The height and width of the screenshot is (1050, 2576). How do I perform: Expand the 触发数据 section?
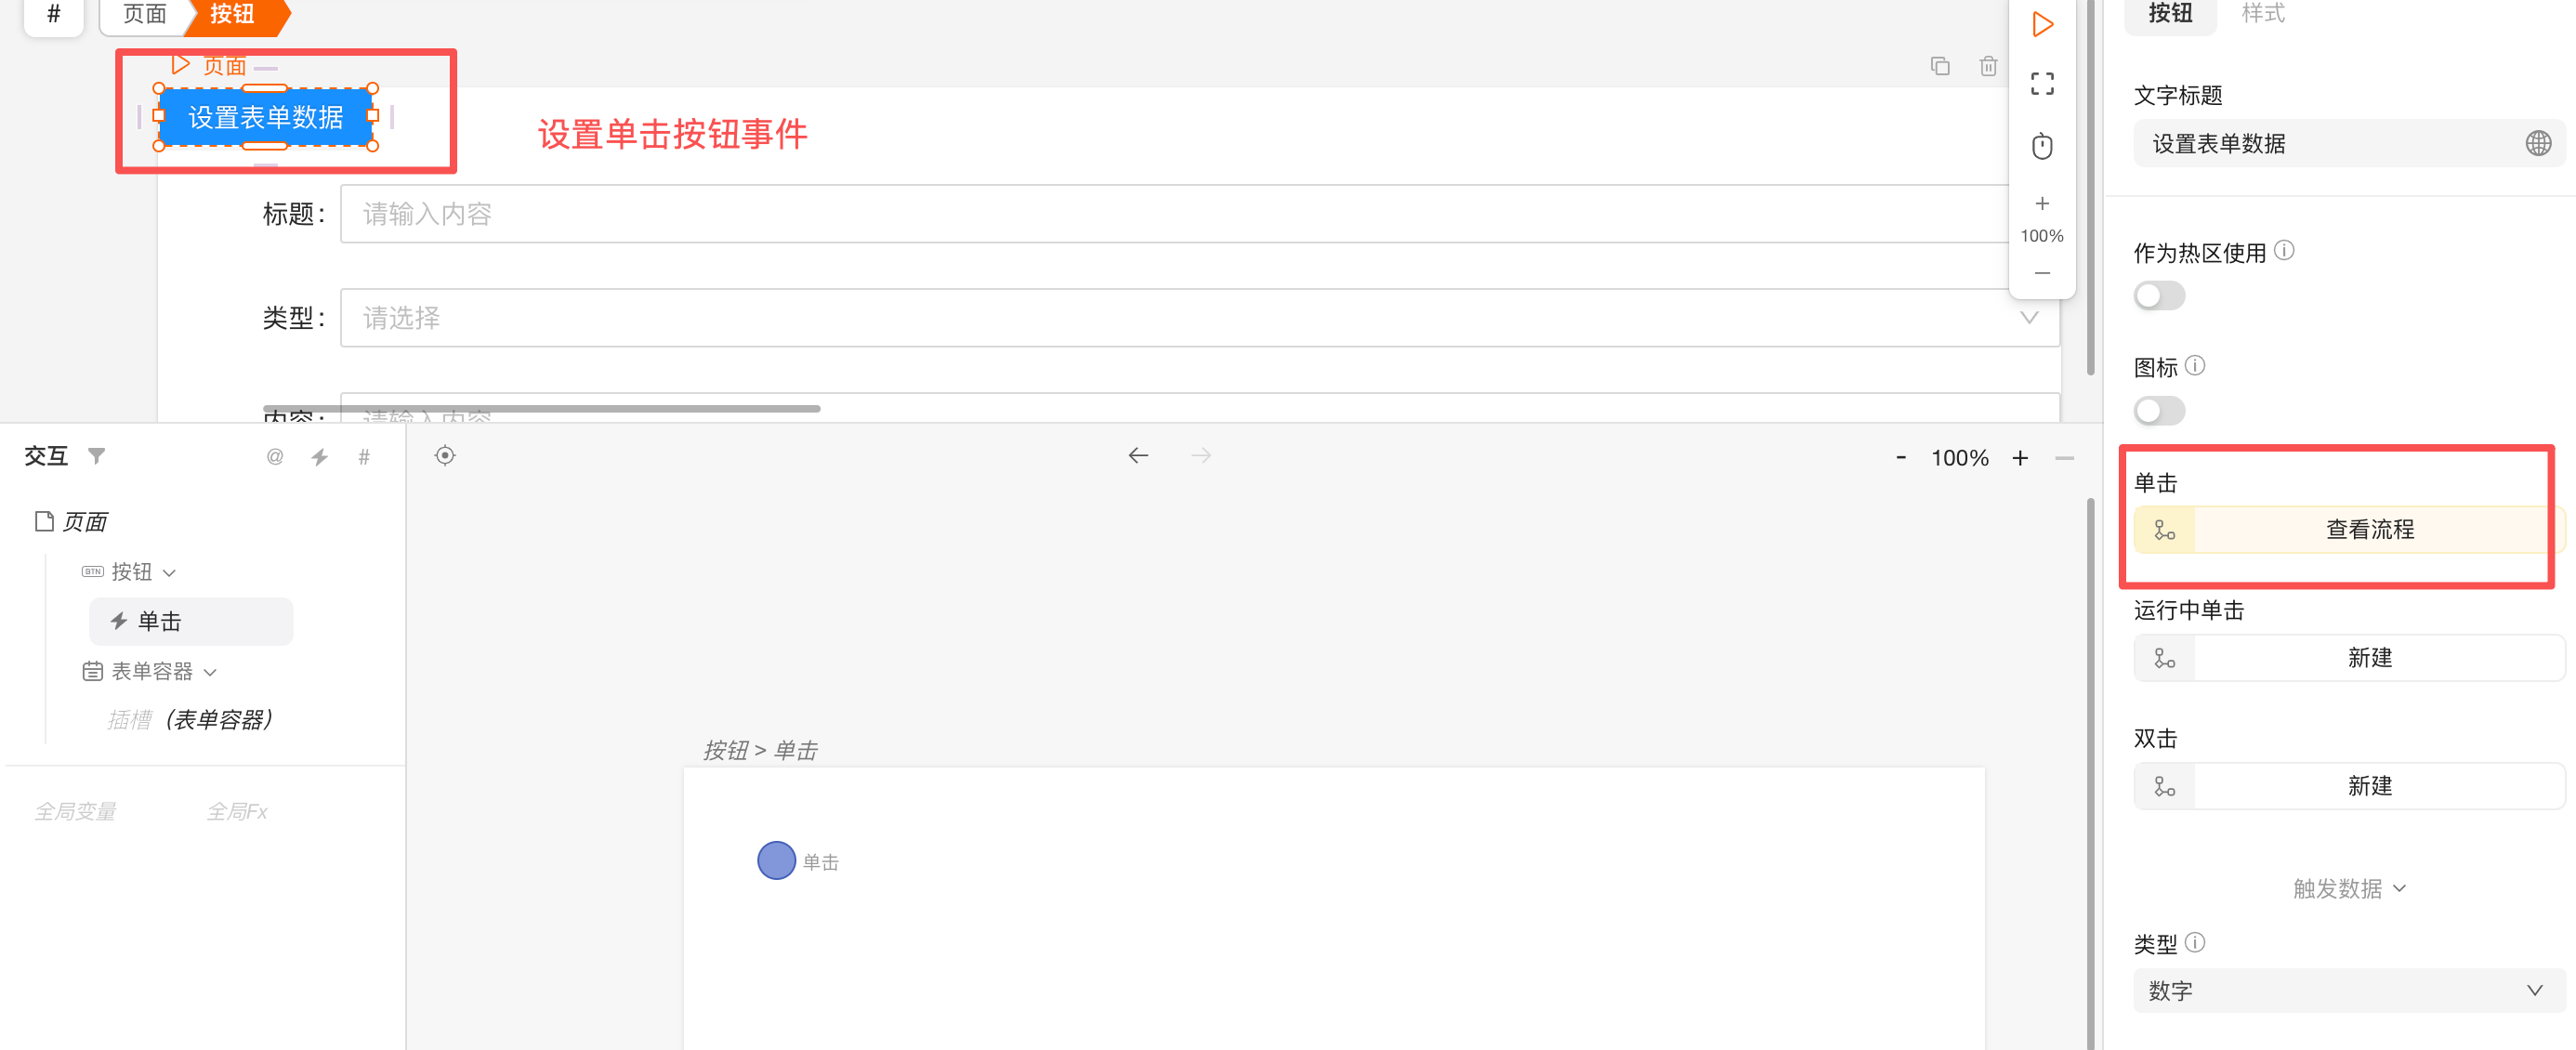(x=2347, y=888)
